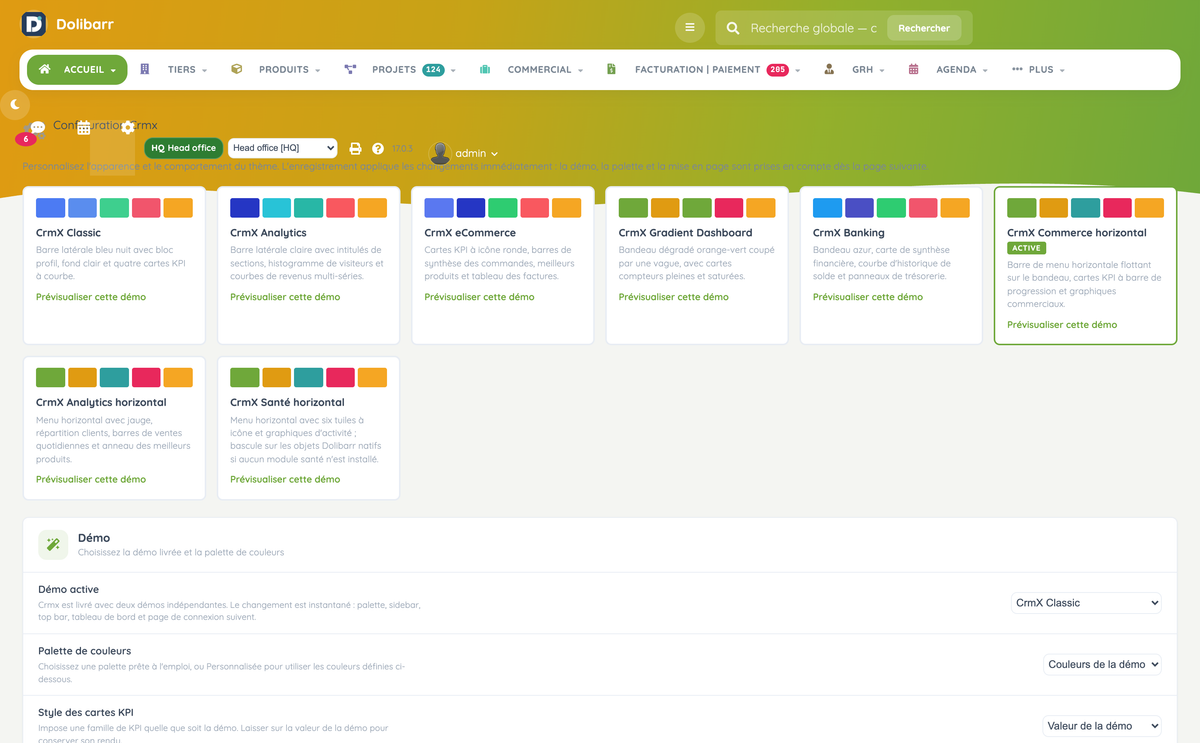
Task: Click the first blue swatch of CrmX Classic
Action: point(51,208)
